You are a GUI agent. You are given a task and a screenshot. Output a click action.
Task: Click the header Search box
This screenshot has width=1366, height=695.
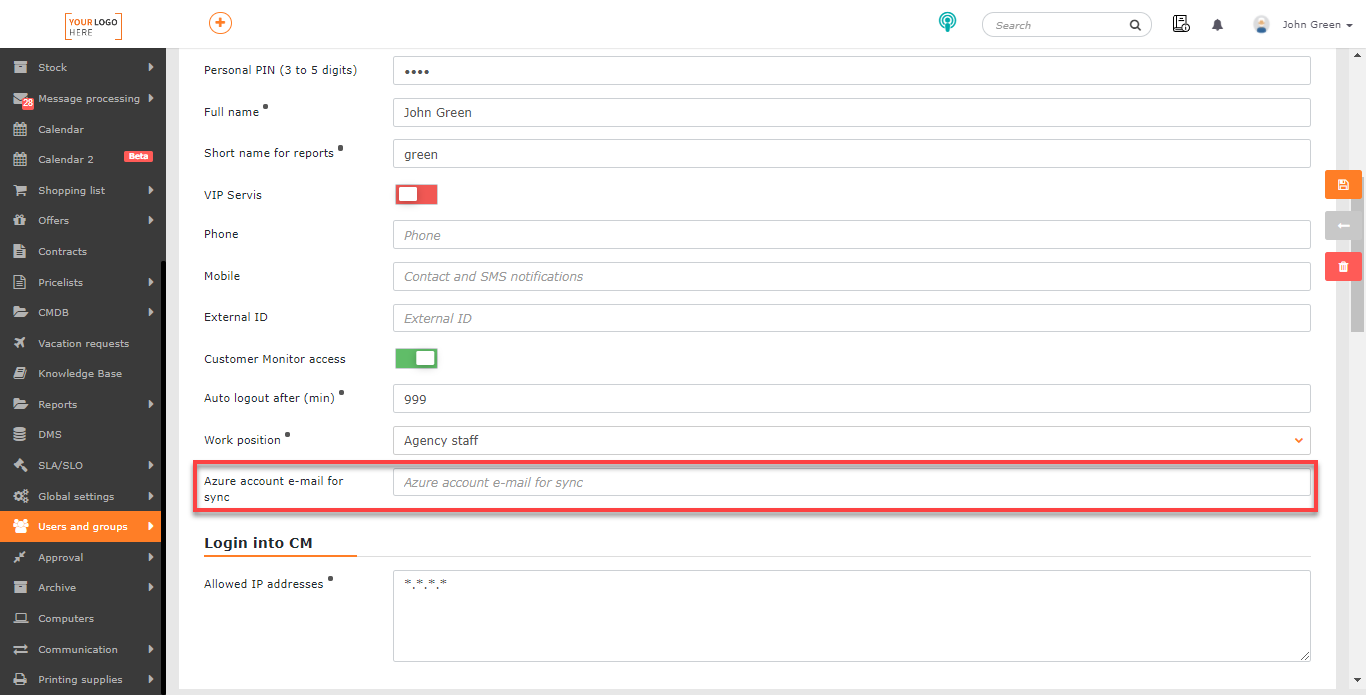(1066, 25)
